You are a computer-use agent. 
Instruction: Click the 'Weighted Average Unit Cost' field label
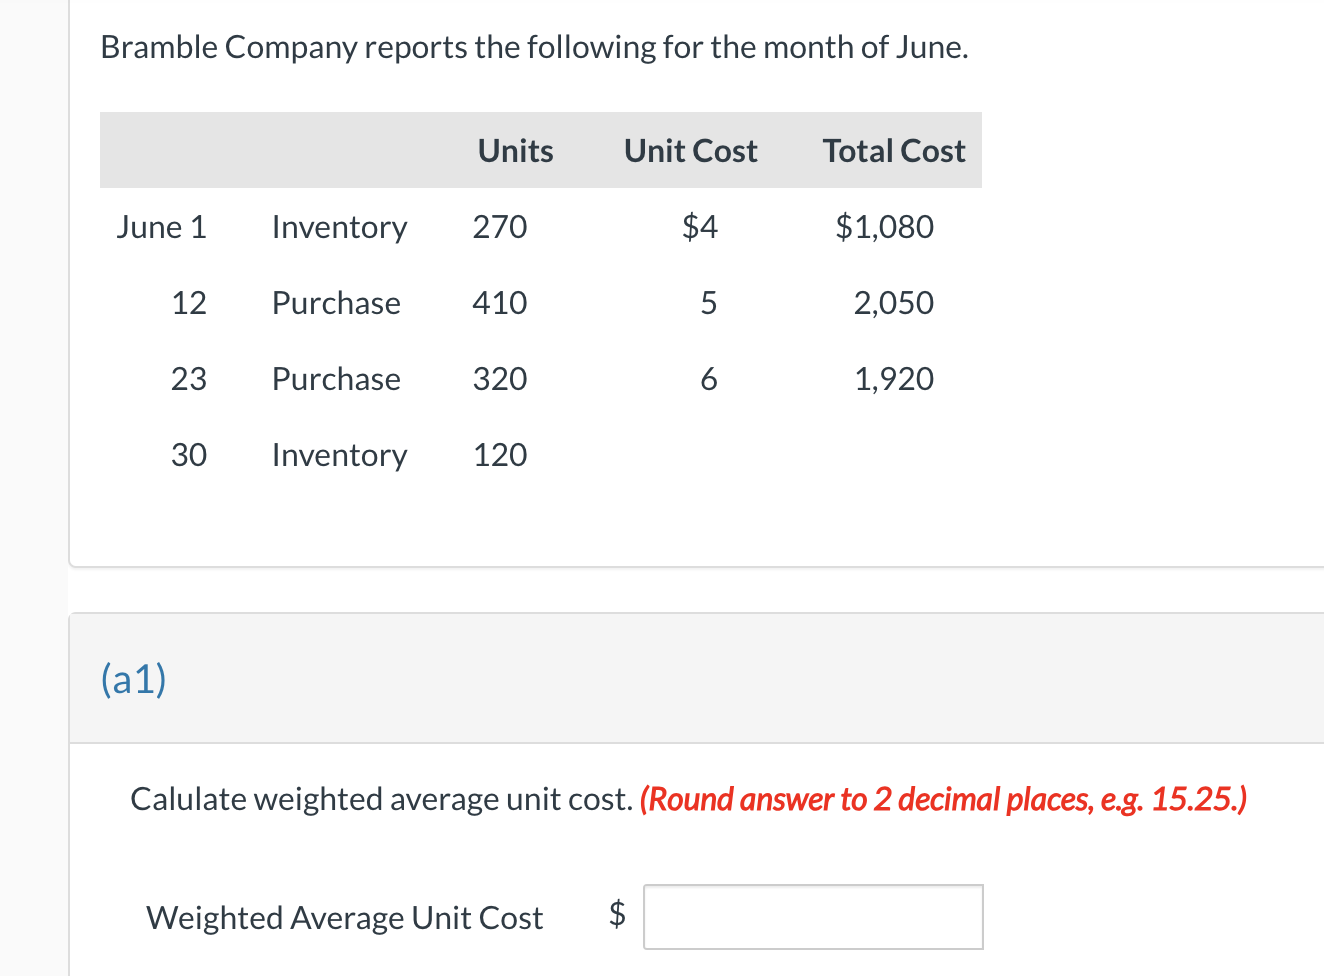click(x=345, y=918)
